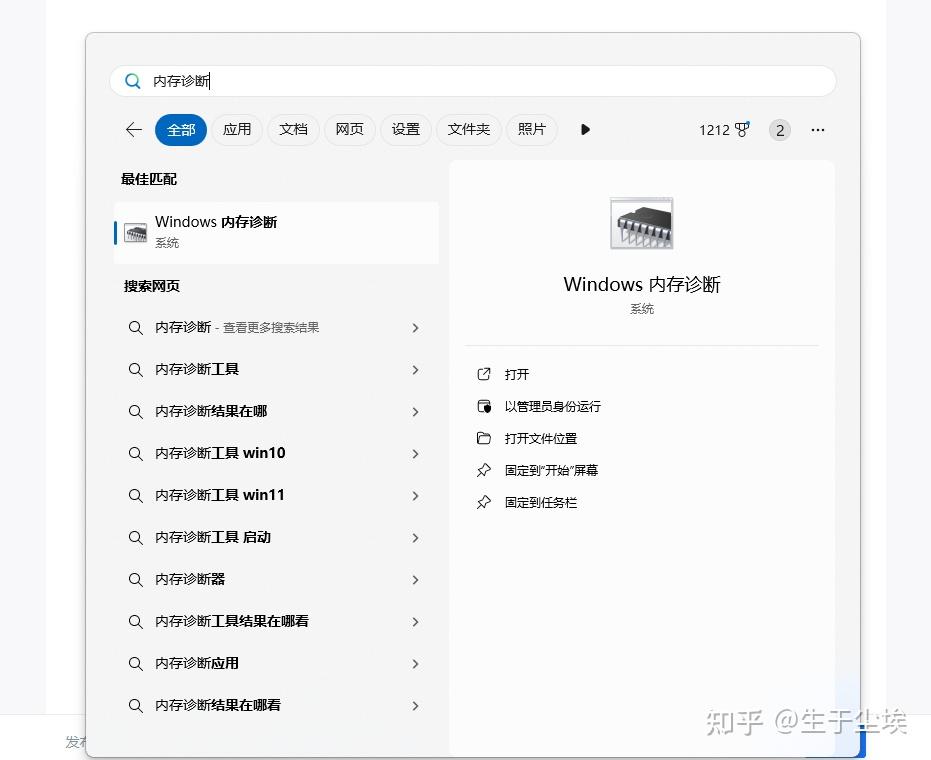Expand chevron beside 内存诊断应用
This screenshot has height=760, width=931.
[x=415, y=664]
